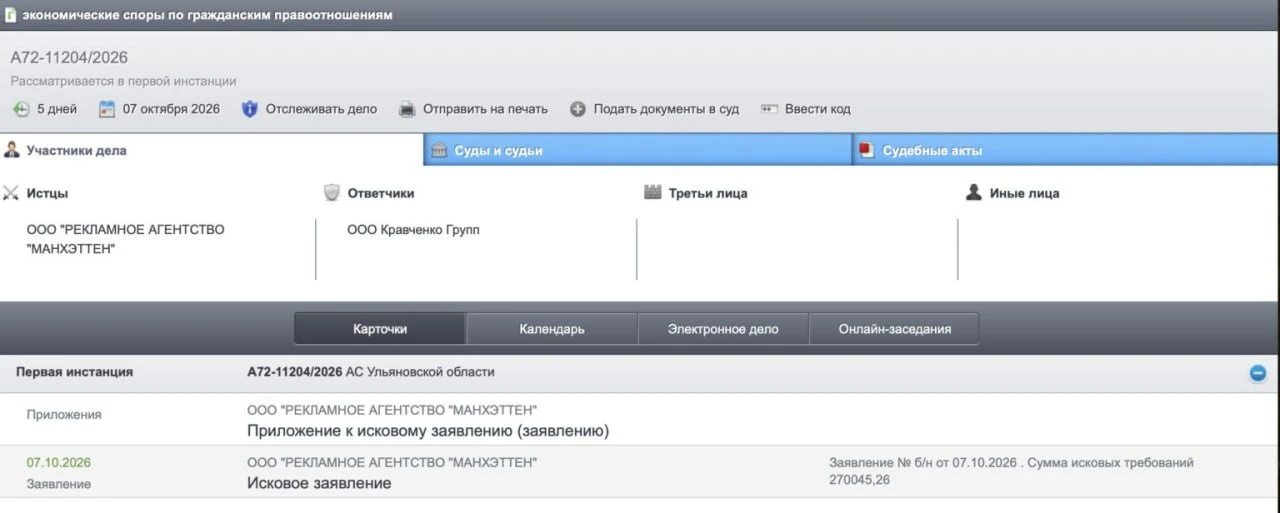
Task: Click the Приложения row label
Action: [64, 414]
